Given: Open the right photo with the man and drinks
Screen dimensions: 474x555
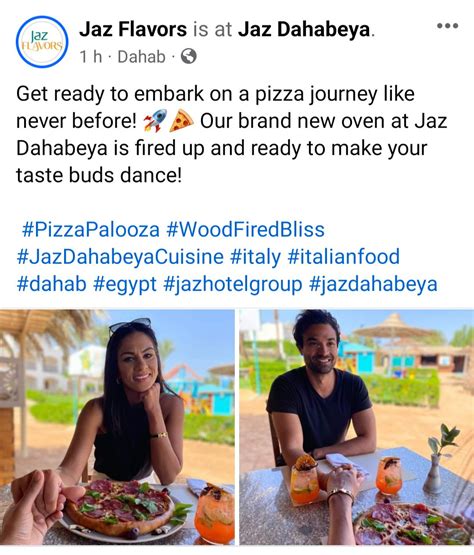Looking at the screenshot, I should click(357, 427).
